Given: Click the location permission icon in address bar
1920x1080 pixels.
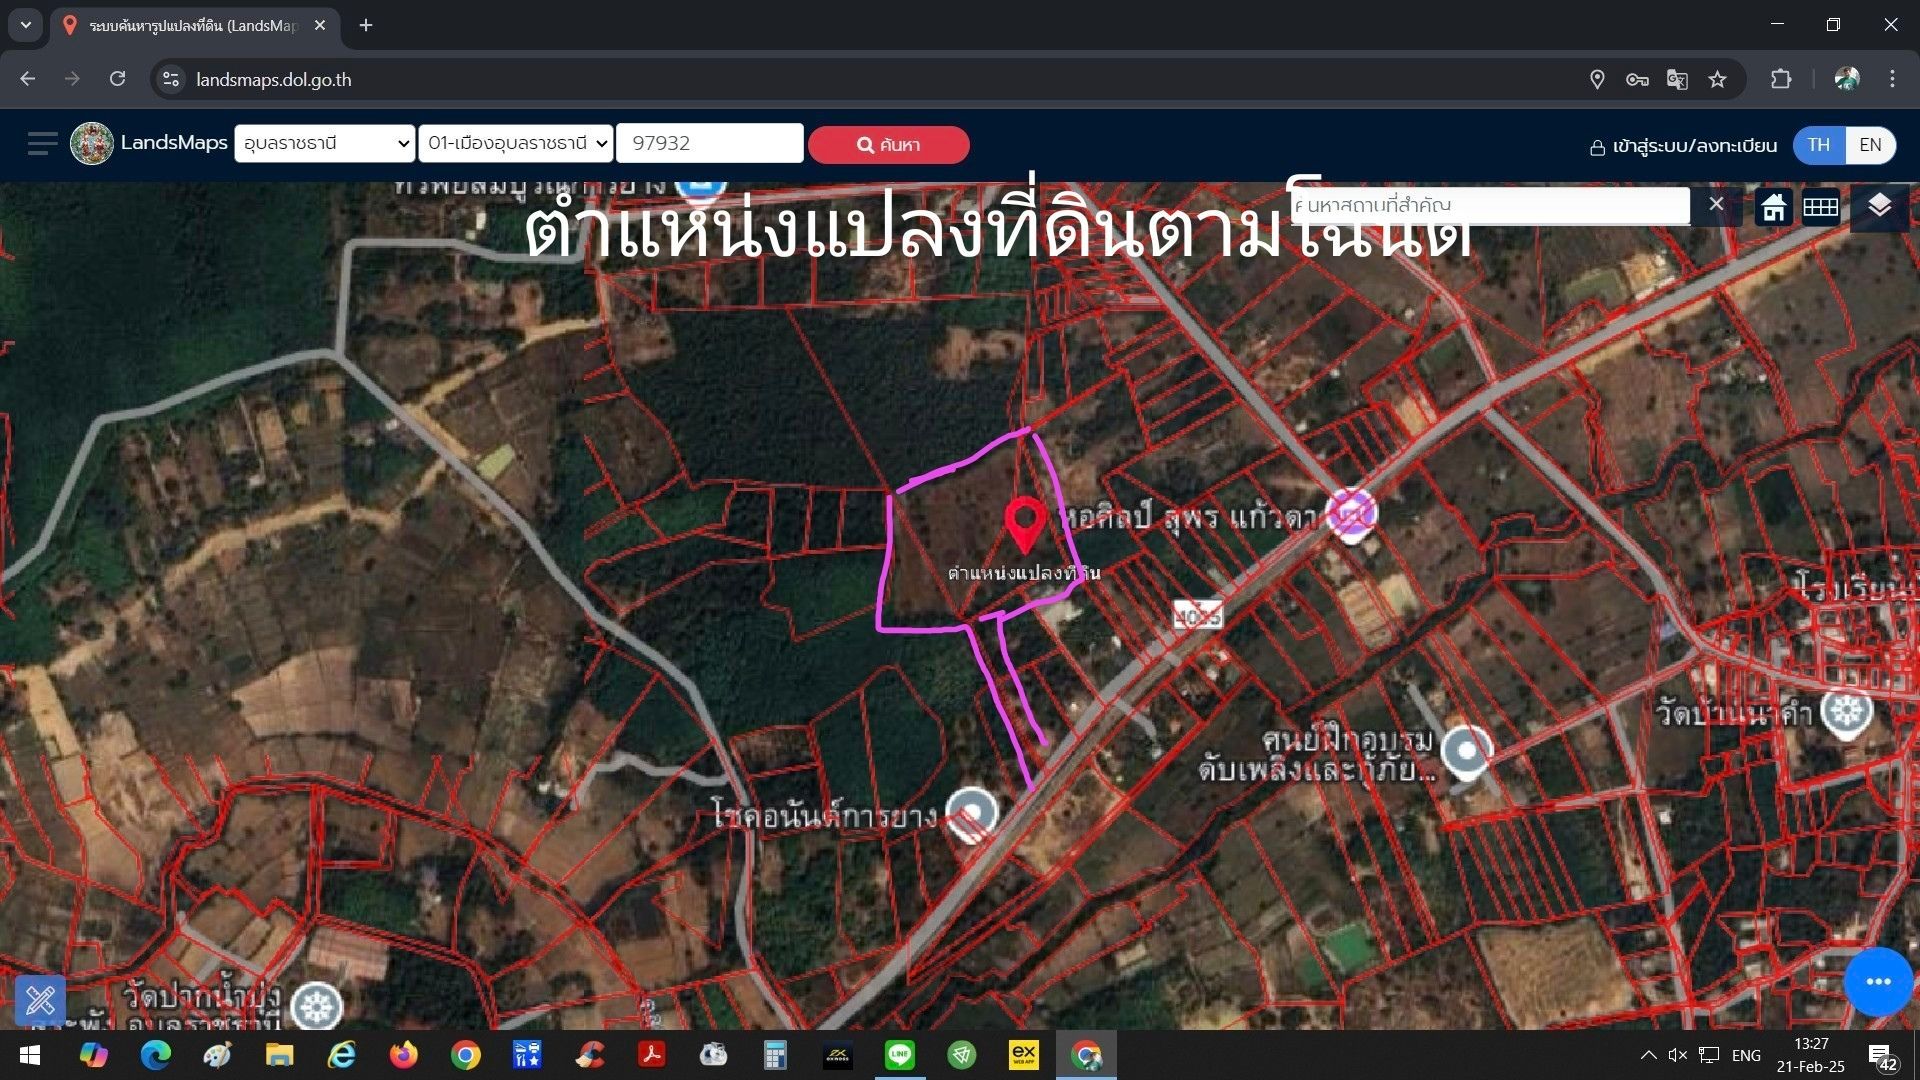Looking at the screenshot, I should coord(1597,79).
